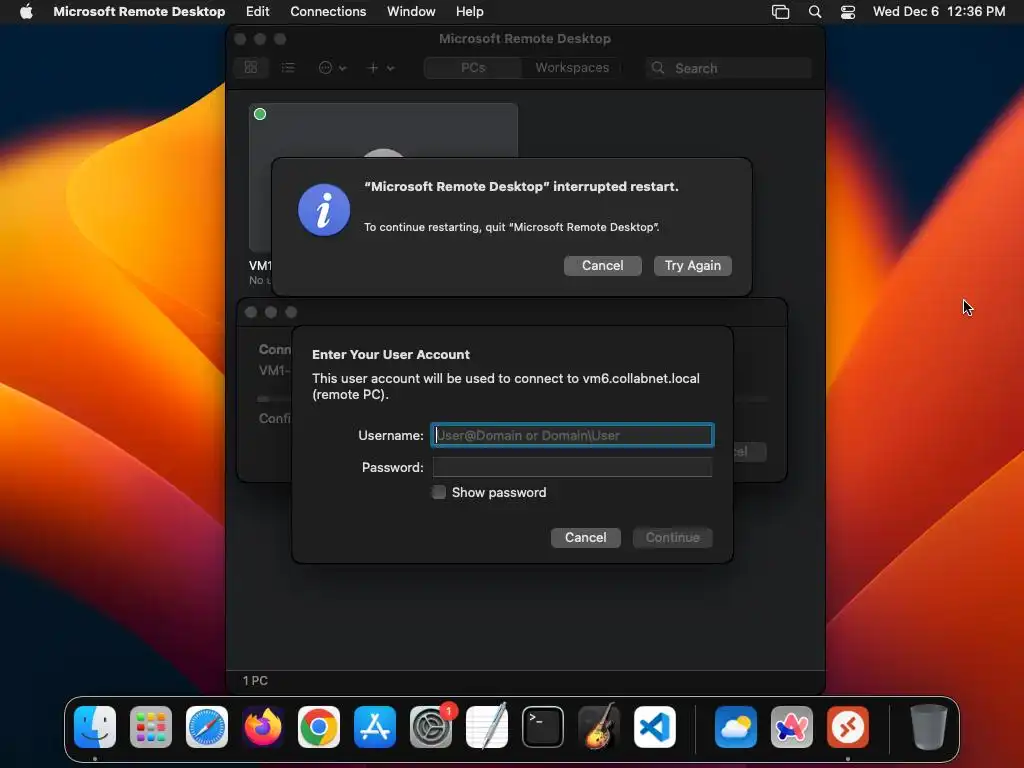Enable Show password checkbox
Viewport: 1024px width, 768px height.
tap(439, 492)
